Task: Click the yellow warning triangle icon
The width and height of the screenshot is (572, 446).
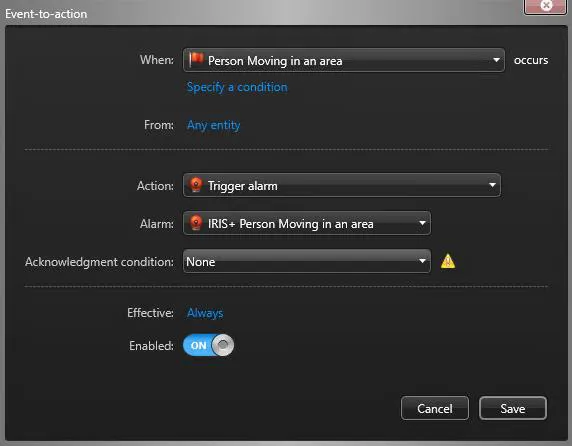Action: click(448, 261)
